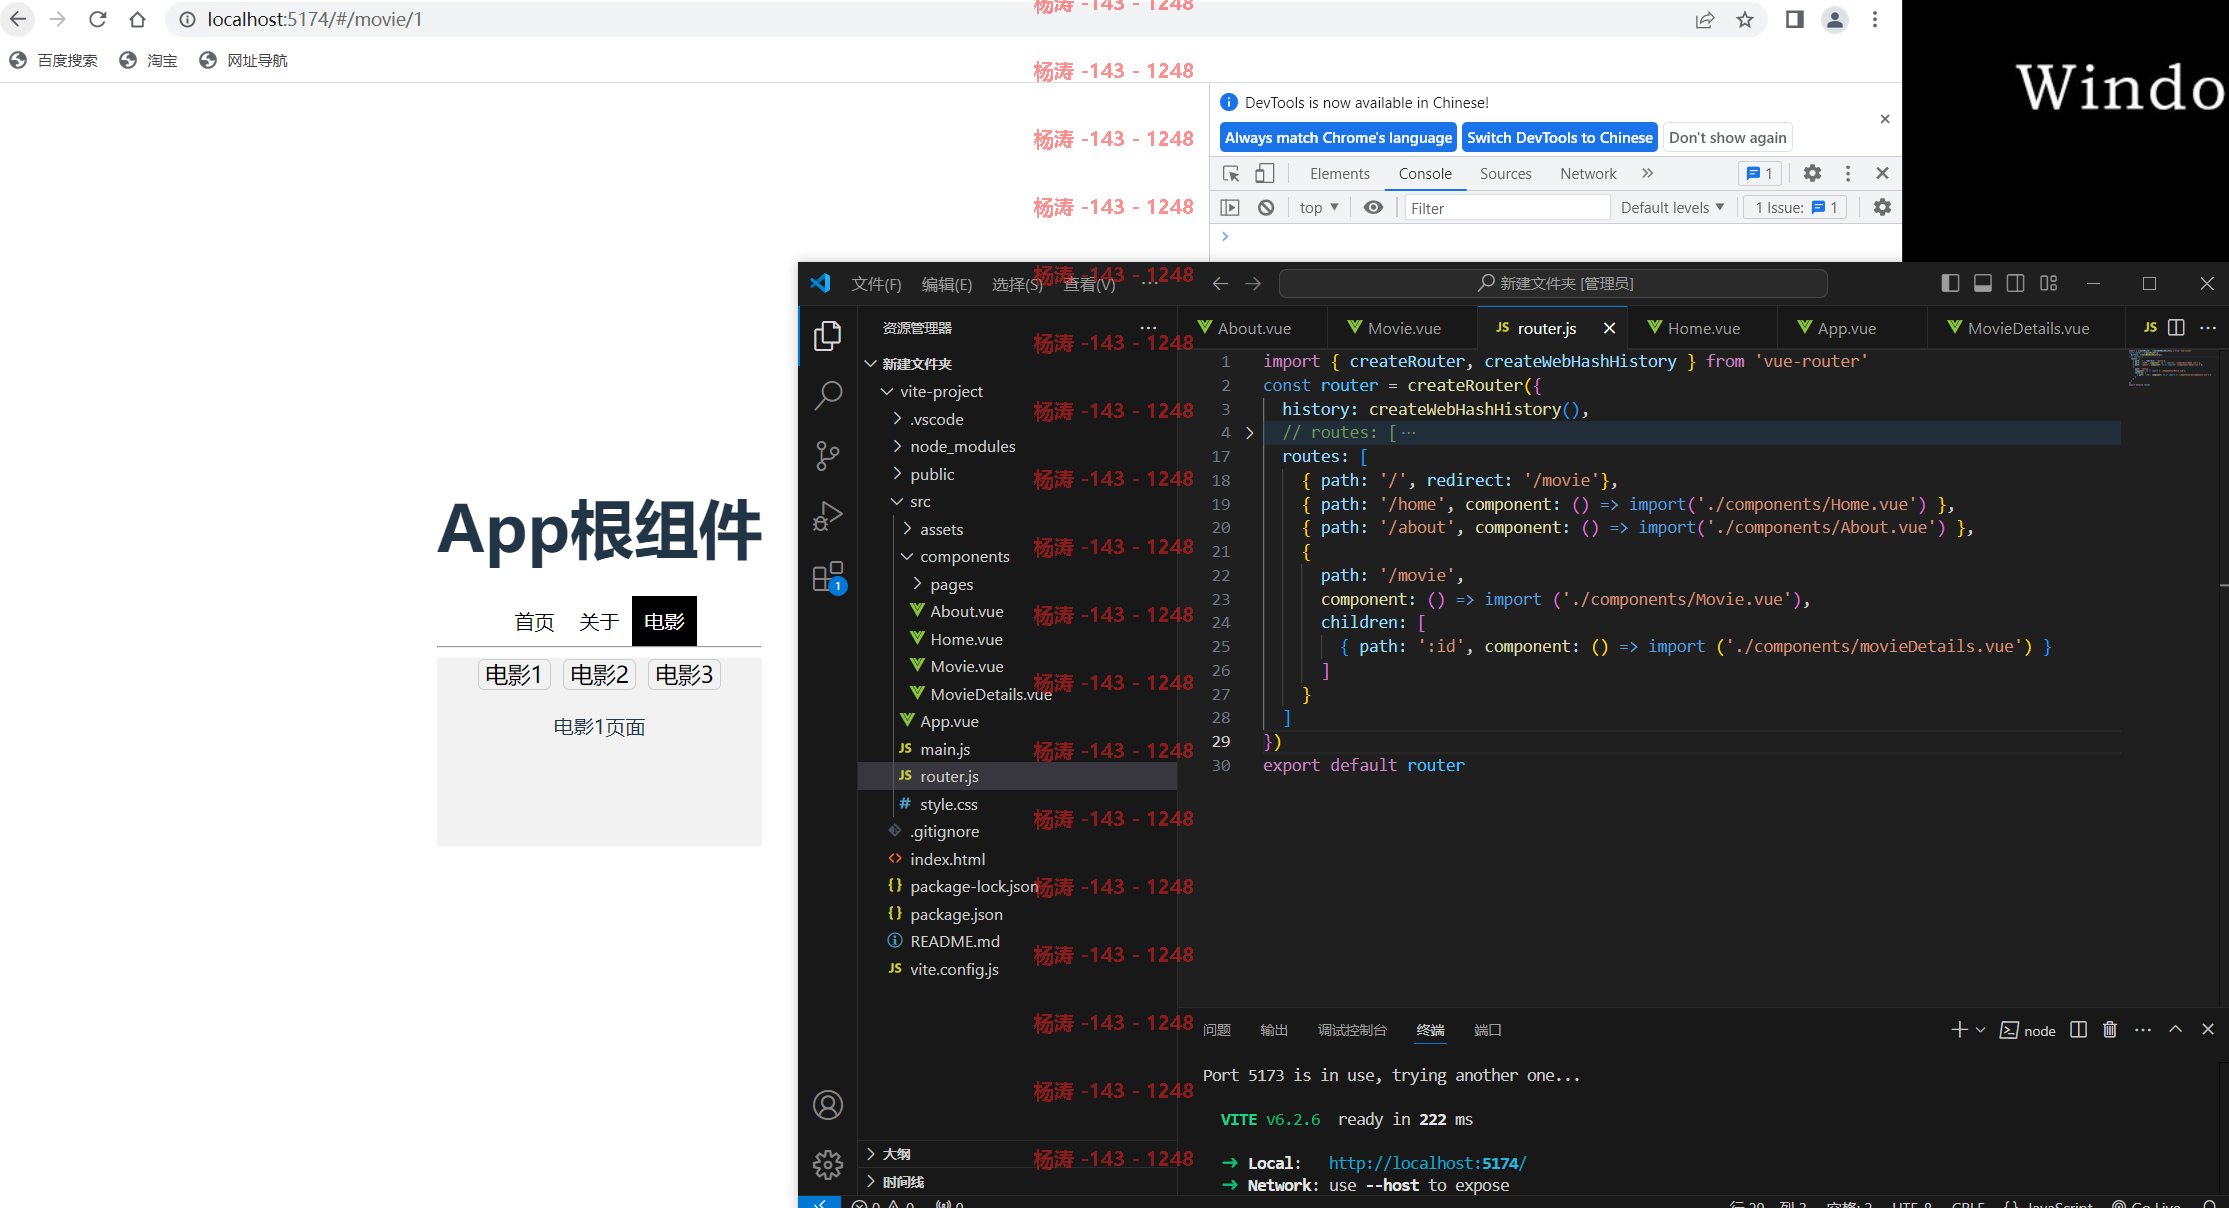Image resolution: width=2229 pixels, height=1208 pixels.
Task: Open console settings gear beside issues
Action: coord(1882,207)
